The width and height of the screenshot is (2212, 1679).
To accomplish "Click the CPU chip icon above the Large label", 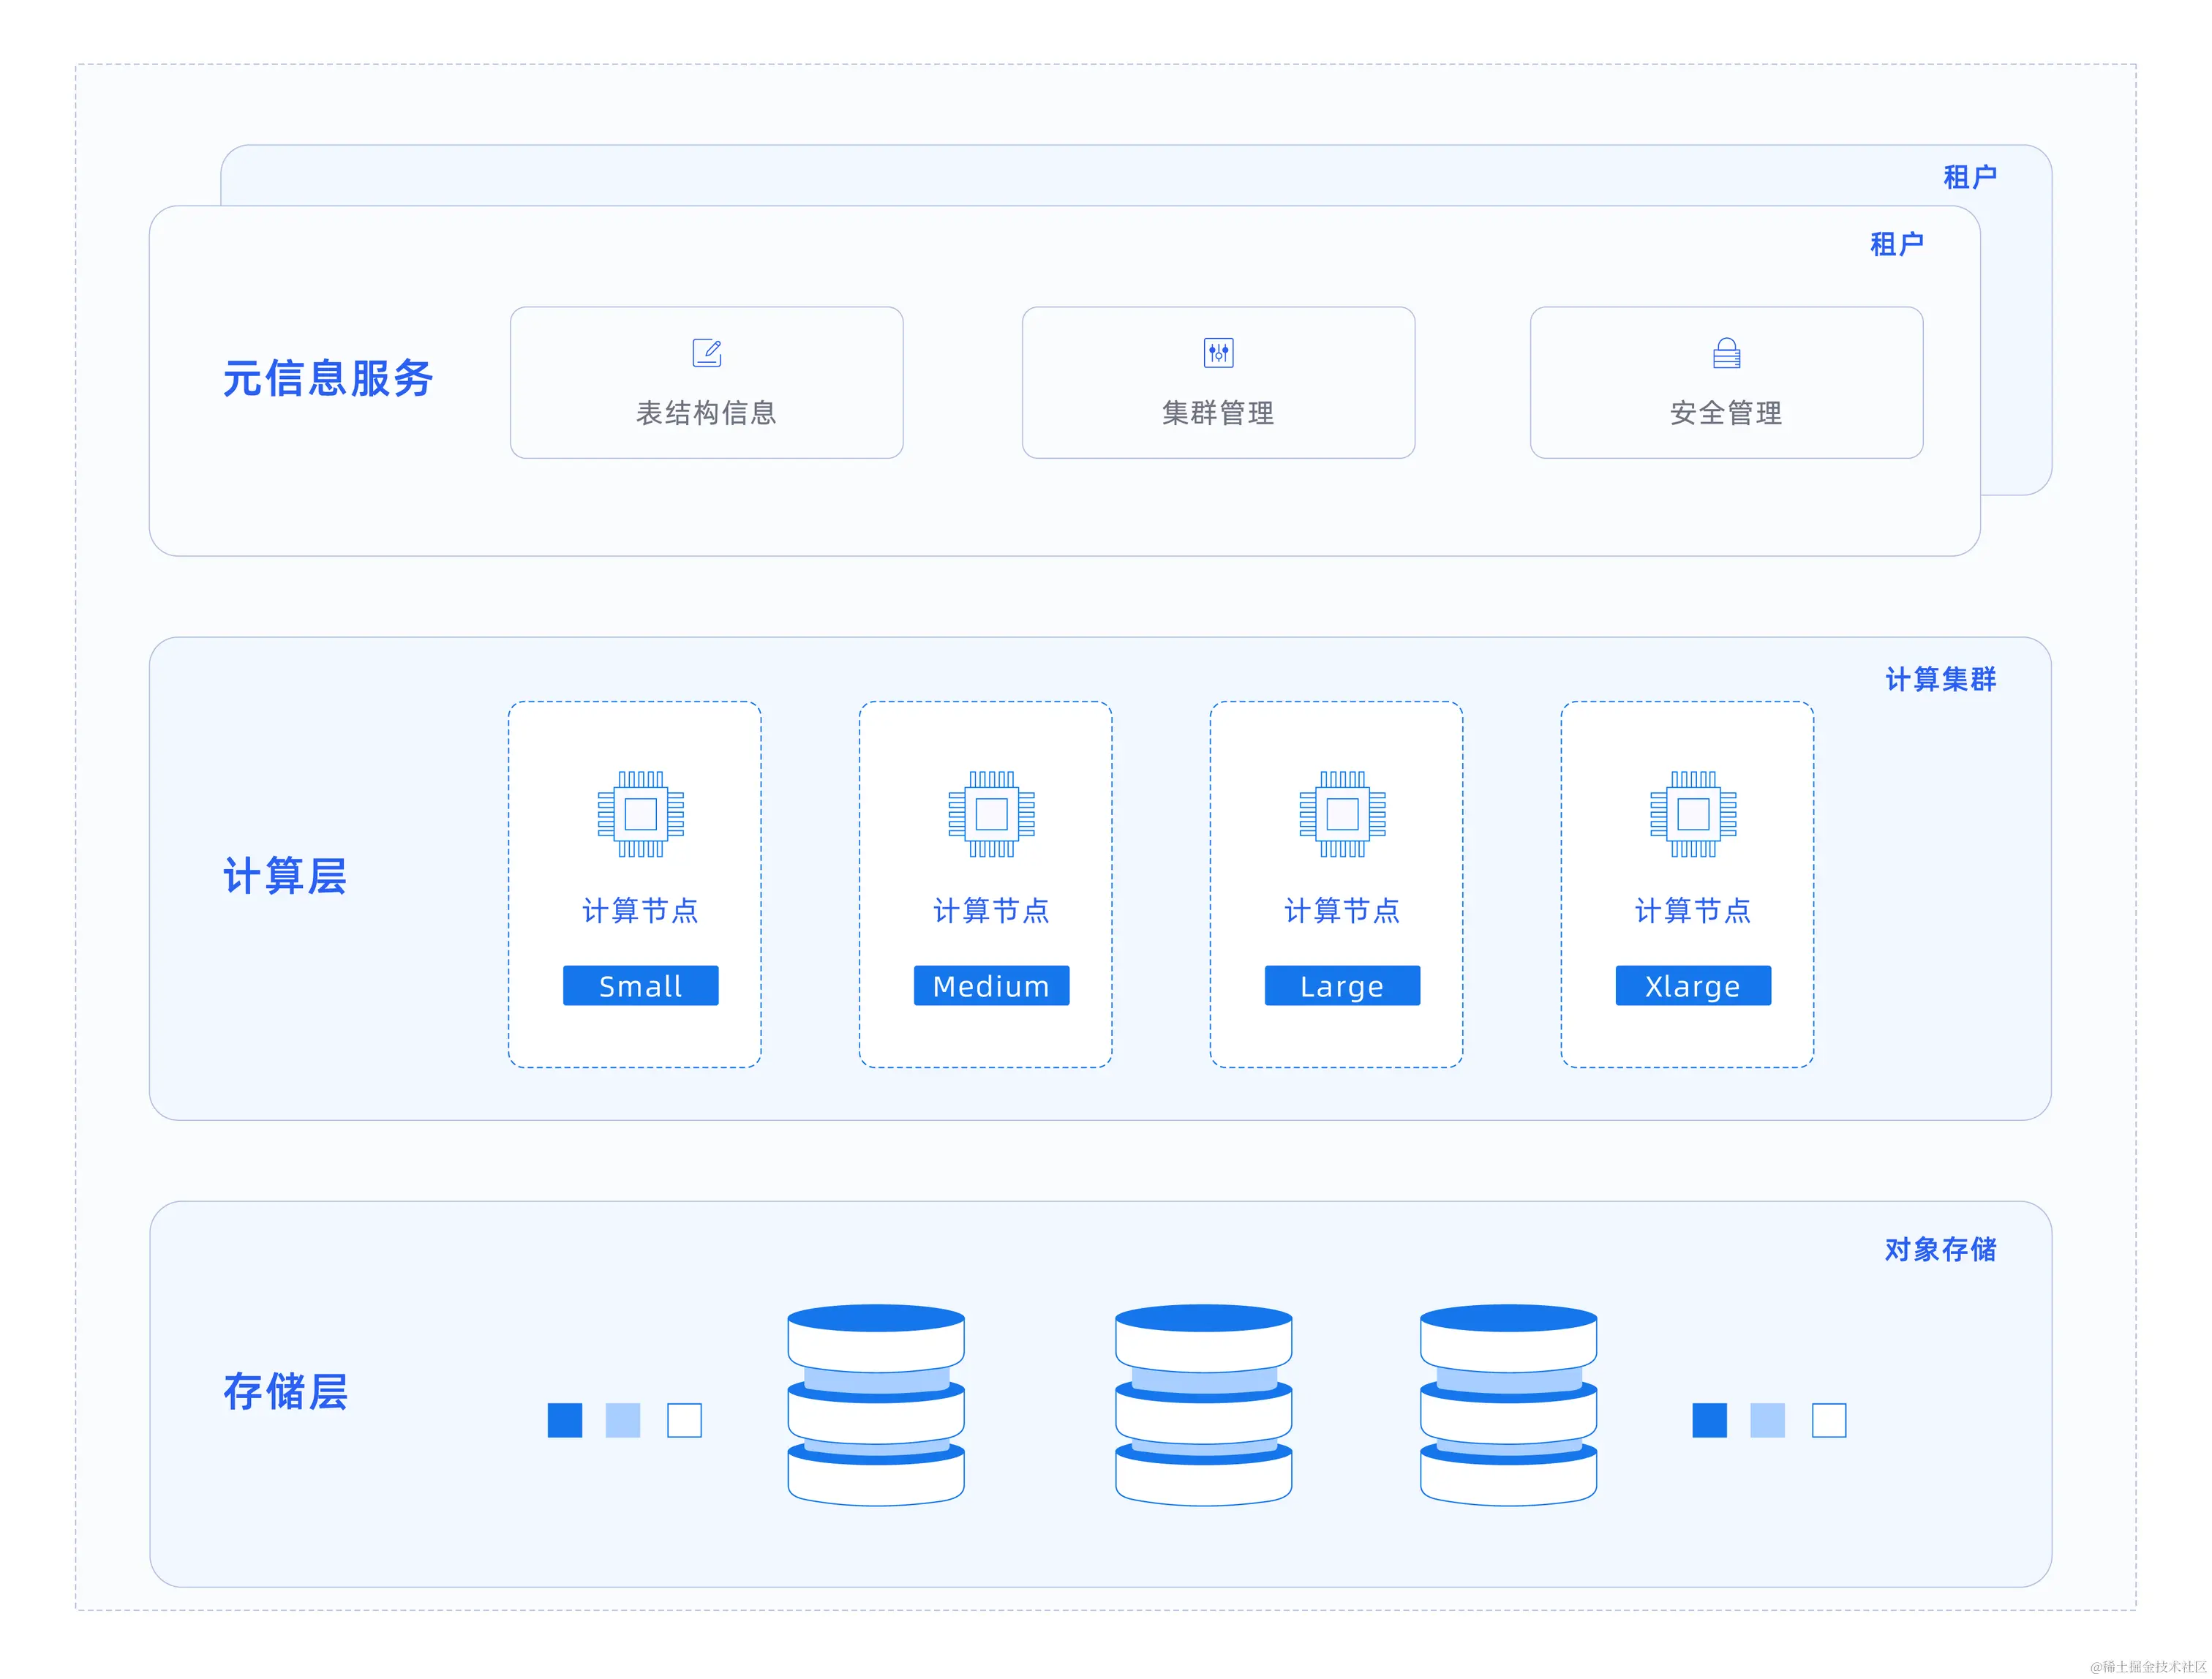I will (x=1342, y=814).
